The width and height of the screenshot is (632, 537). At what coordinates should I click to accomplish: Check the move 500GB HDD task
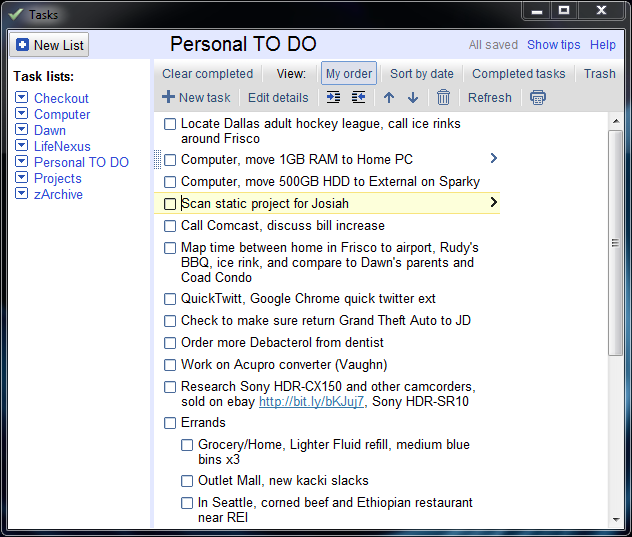click(x=170, y=182)
